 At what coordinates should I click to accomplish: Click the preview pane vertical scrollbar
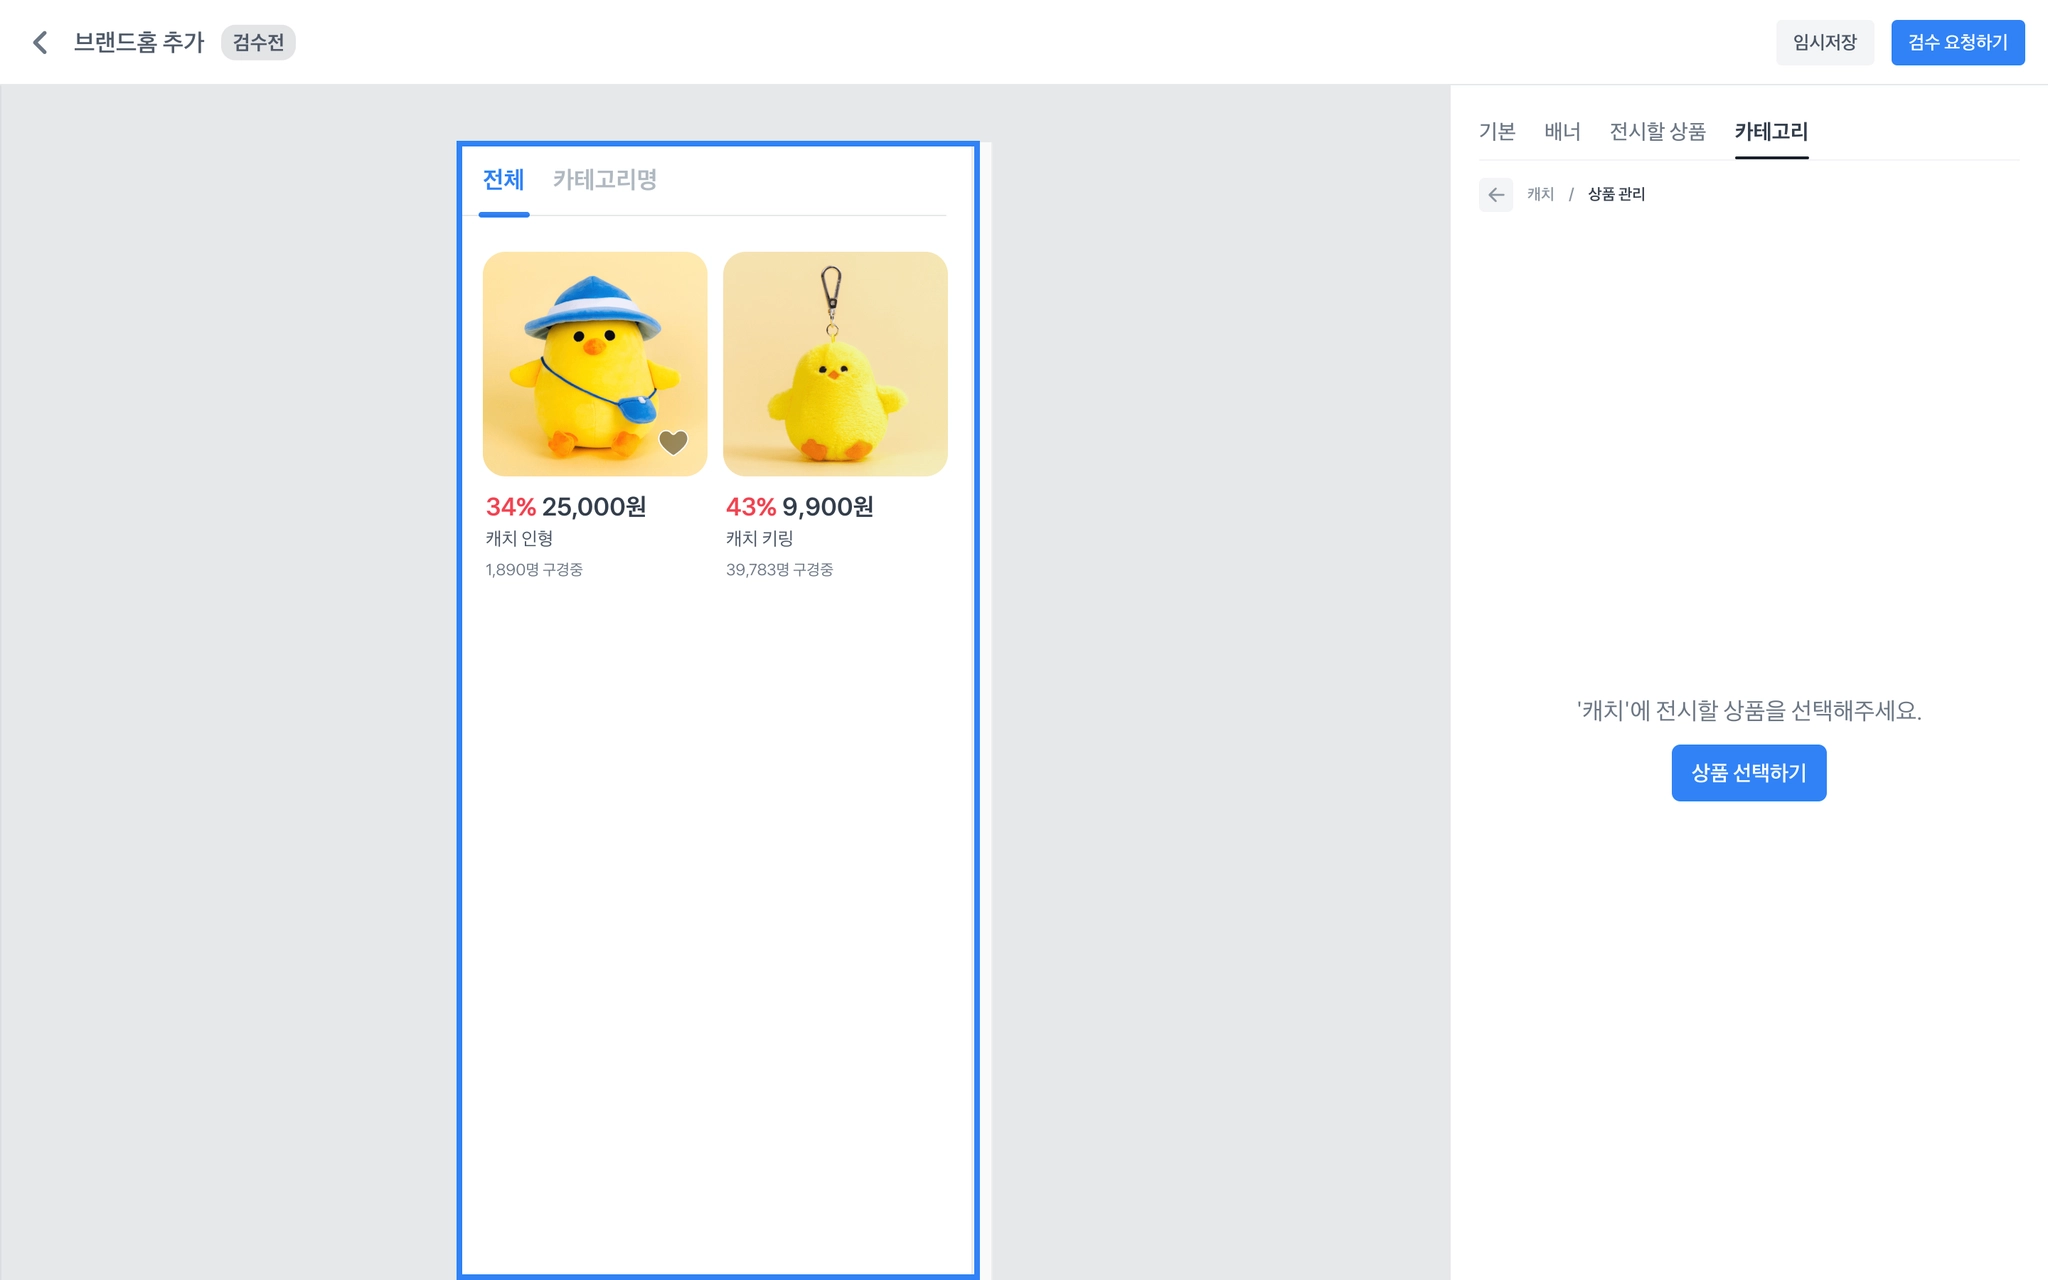[986, 700]
